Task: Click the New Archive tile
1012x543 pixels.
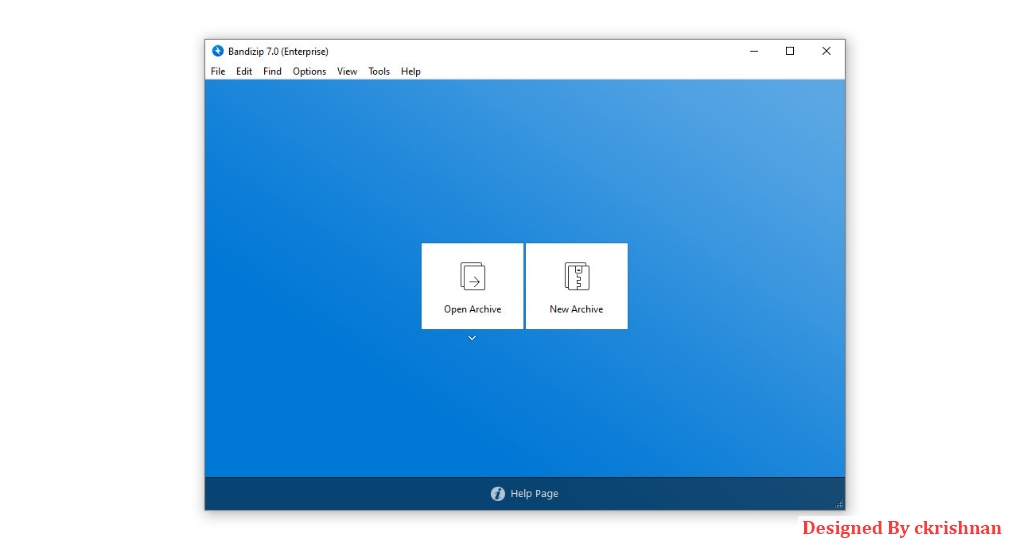Action: tap(576, 286)
